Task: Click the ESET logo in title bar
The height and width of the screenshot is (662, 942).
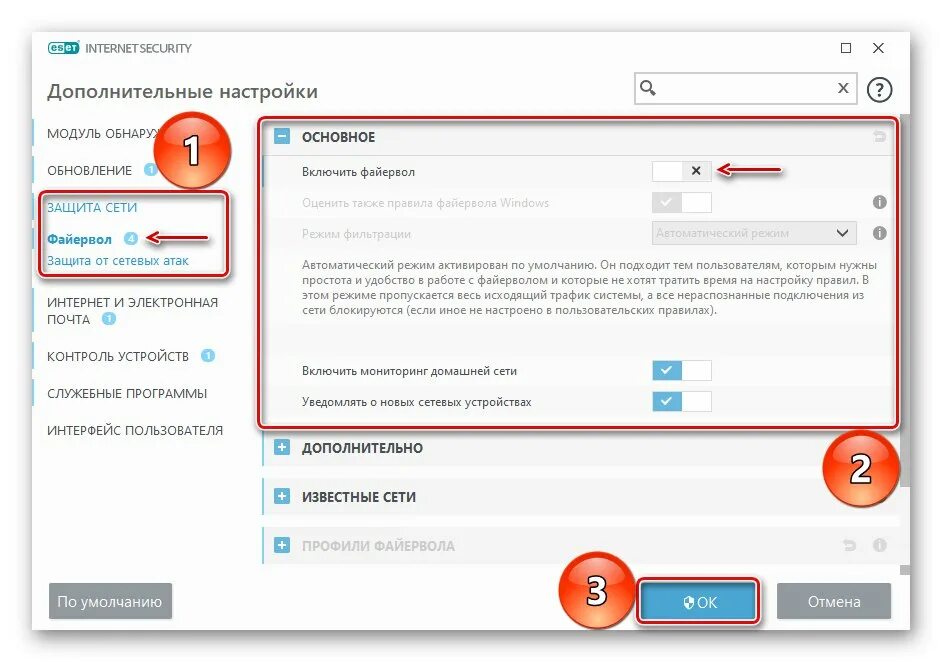Action: [x=63, y=48]
